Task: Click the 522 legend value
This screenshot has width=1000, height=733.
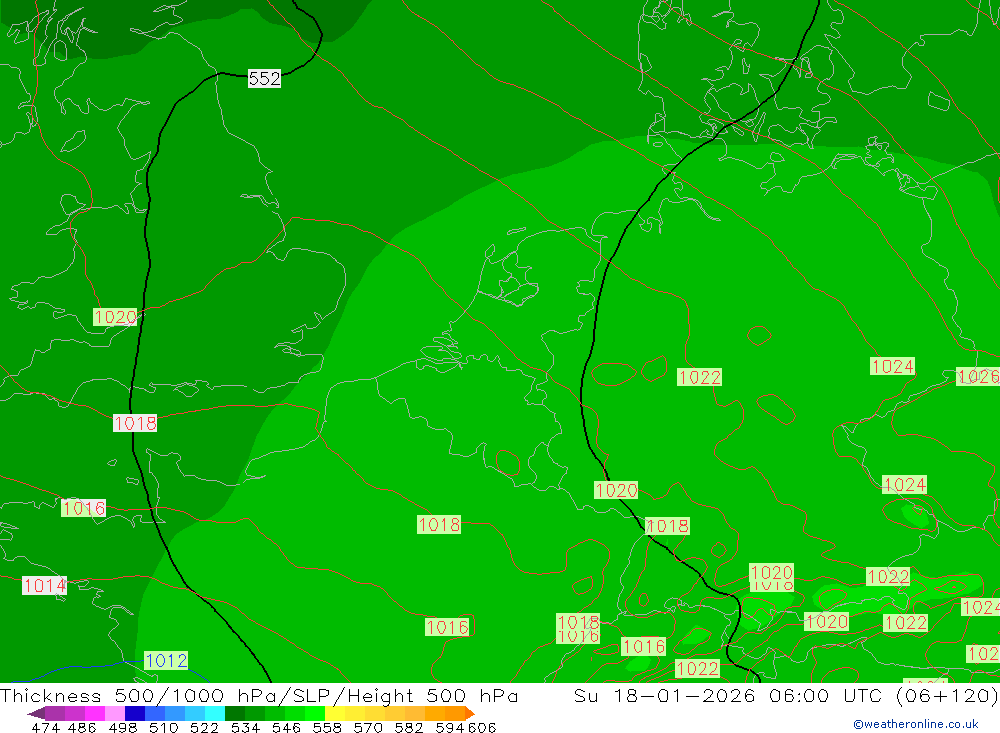Action: pyautogui.click(x=204, y=727)
